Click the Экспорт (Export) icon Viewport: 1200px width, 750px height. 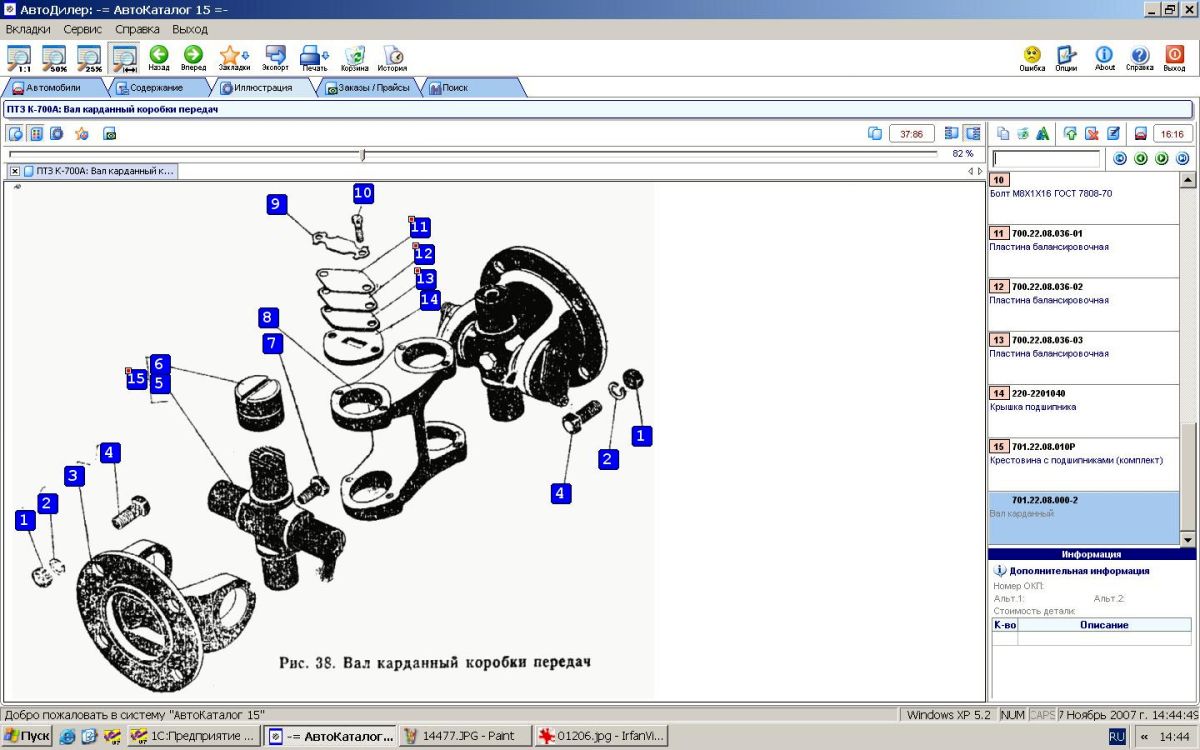pos(275,56)
